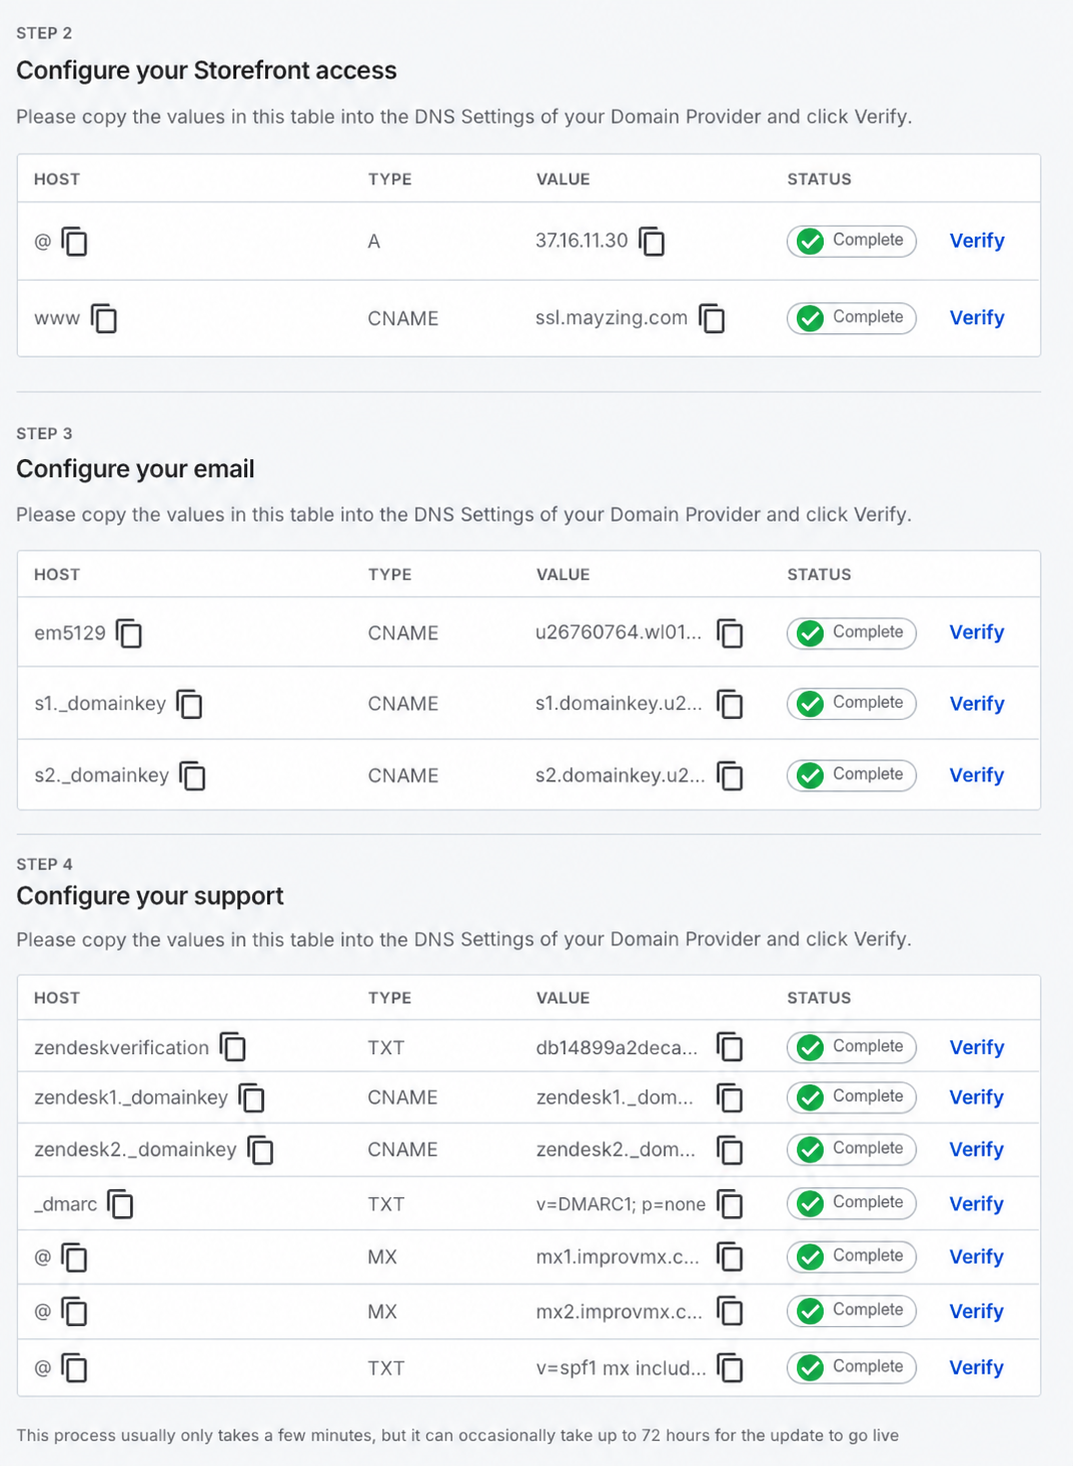Verify the zendesk1._domainkey record
1073x1466 pixels.
point(977,1098)
